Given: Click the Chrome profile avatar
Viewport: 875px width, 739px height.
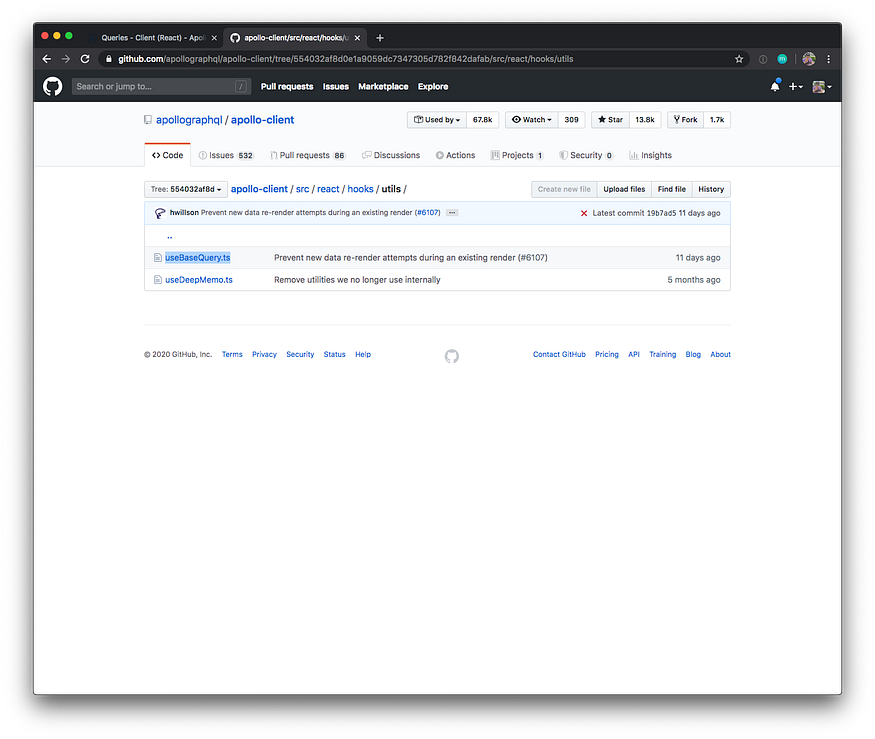Looking at the screenshot, I should tap(809, 59).
